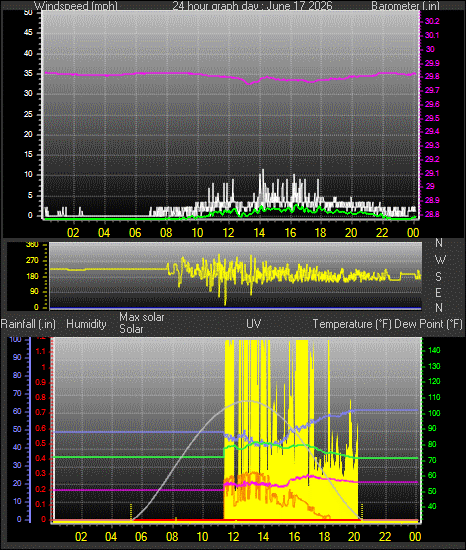Viewport: 466px width, 550px height.
Task: Click the Solar legend label
Action: (131, 329)
